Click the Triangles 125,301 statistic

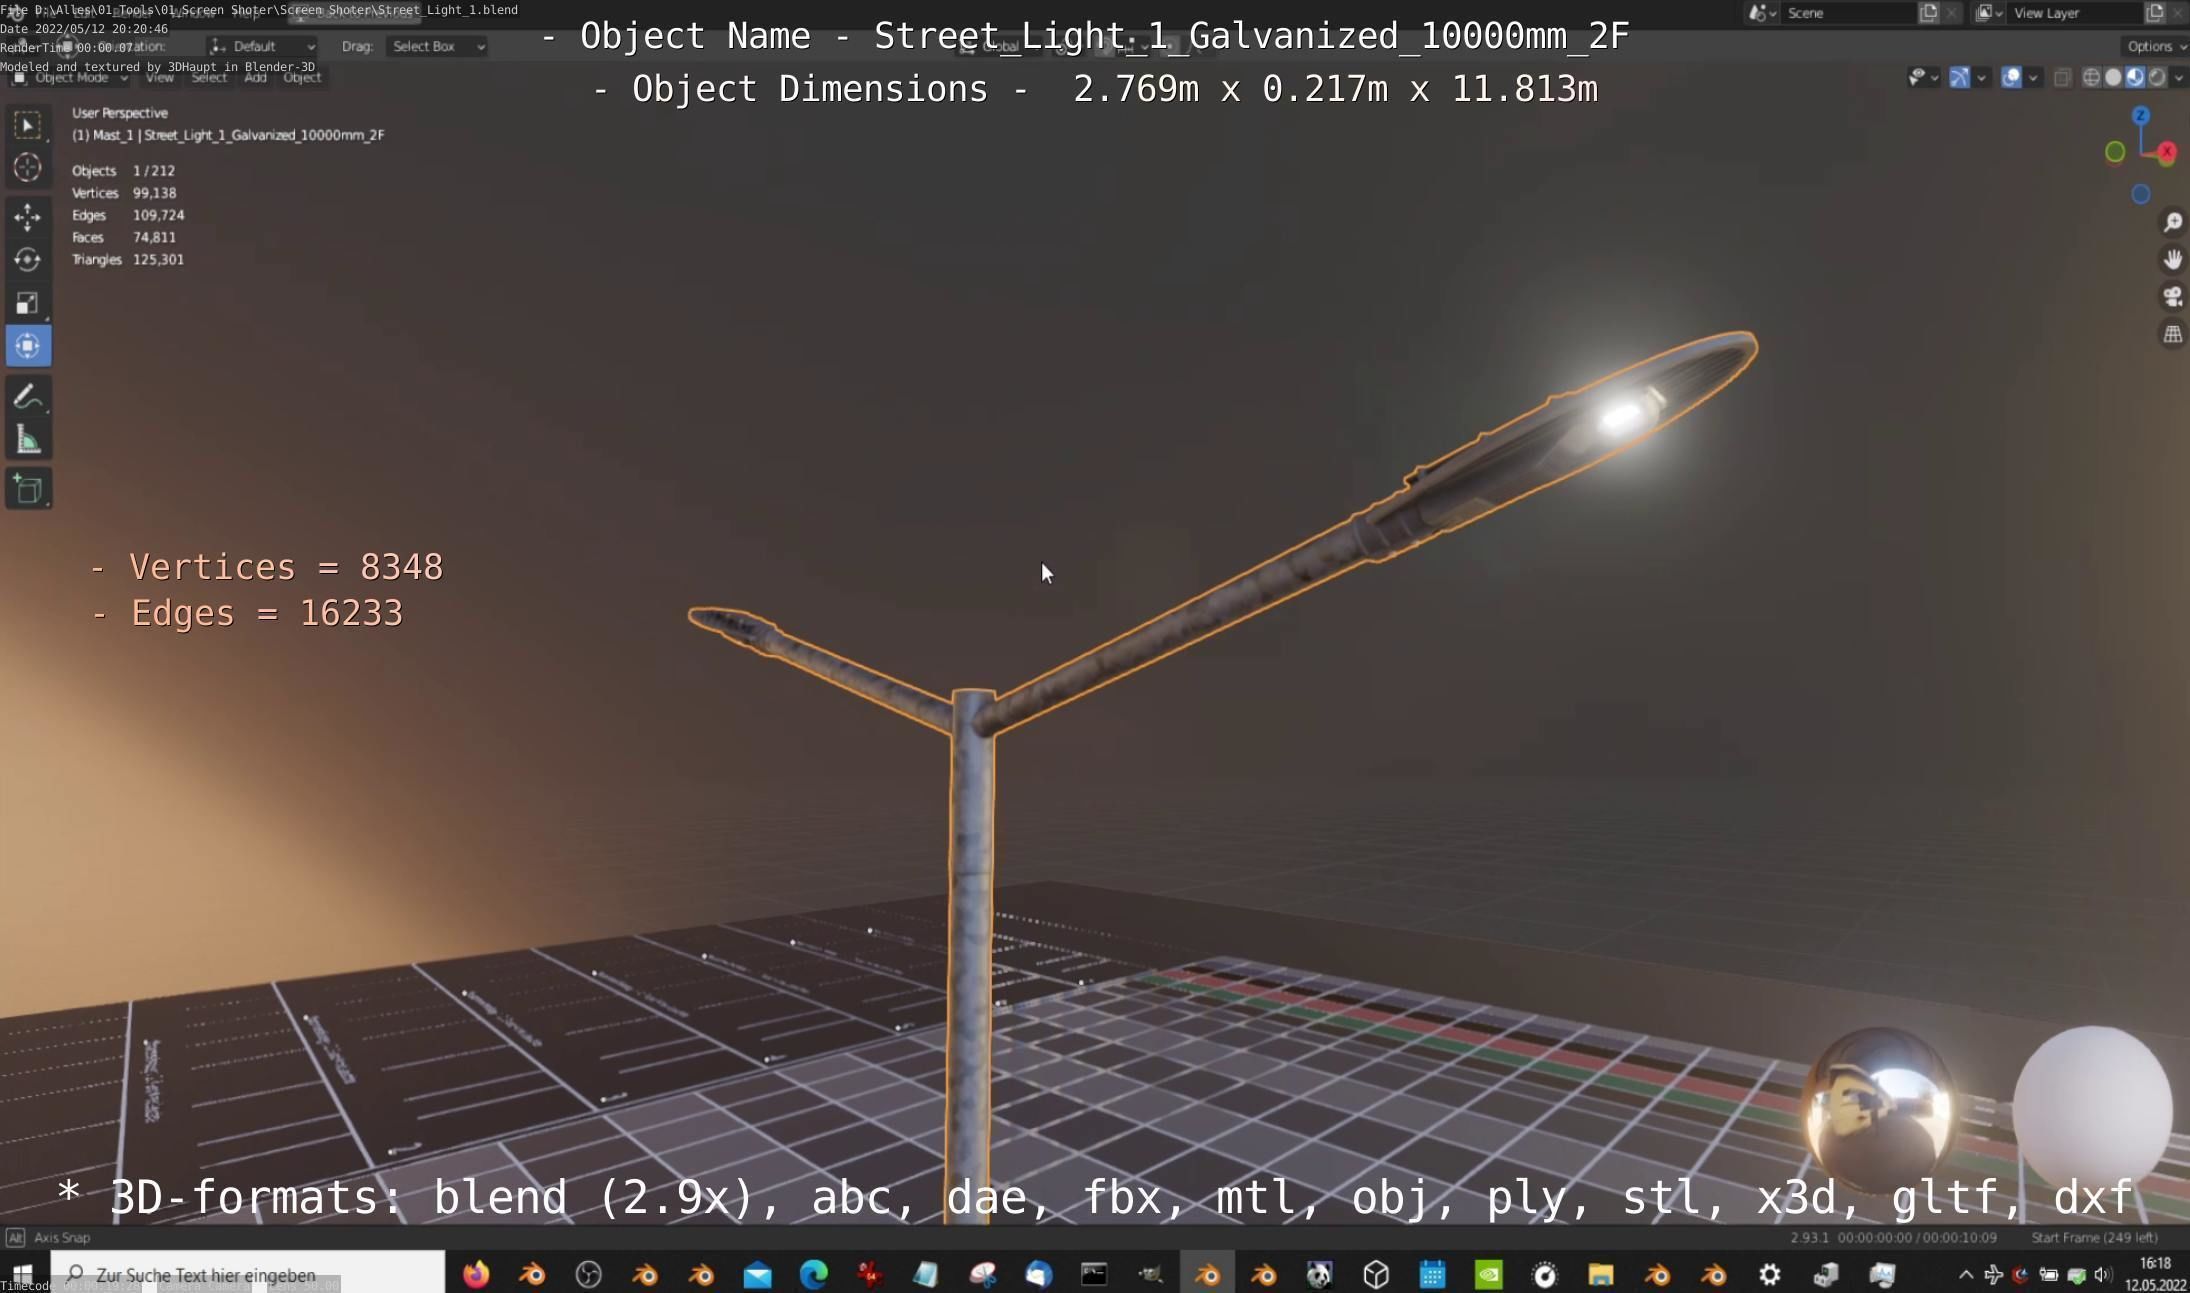click(127, 259)
